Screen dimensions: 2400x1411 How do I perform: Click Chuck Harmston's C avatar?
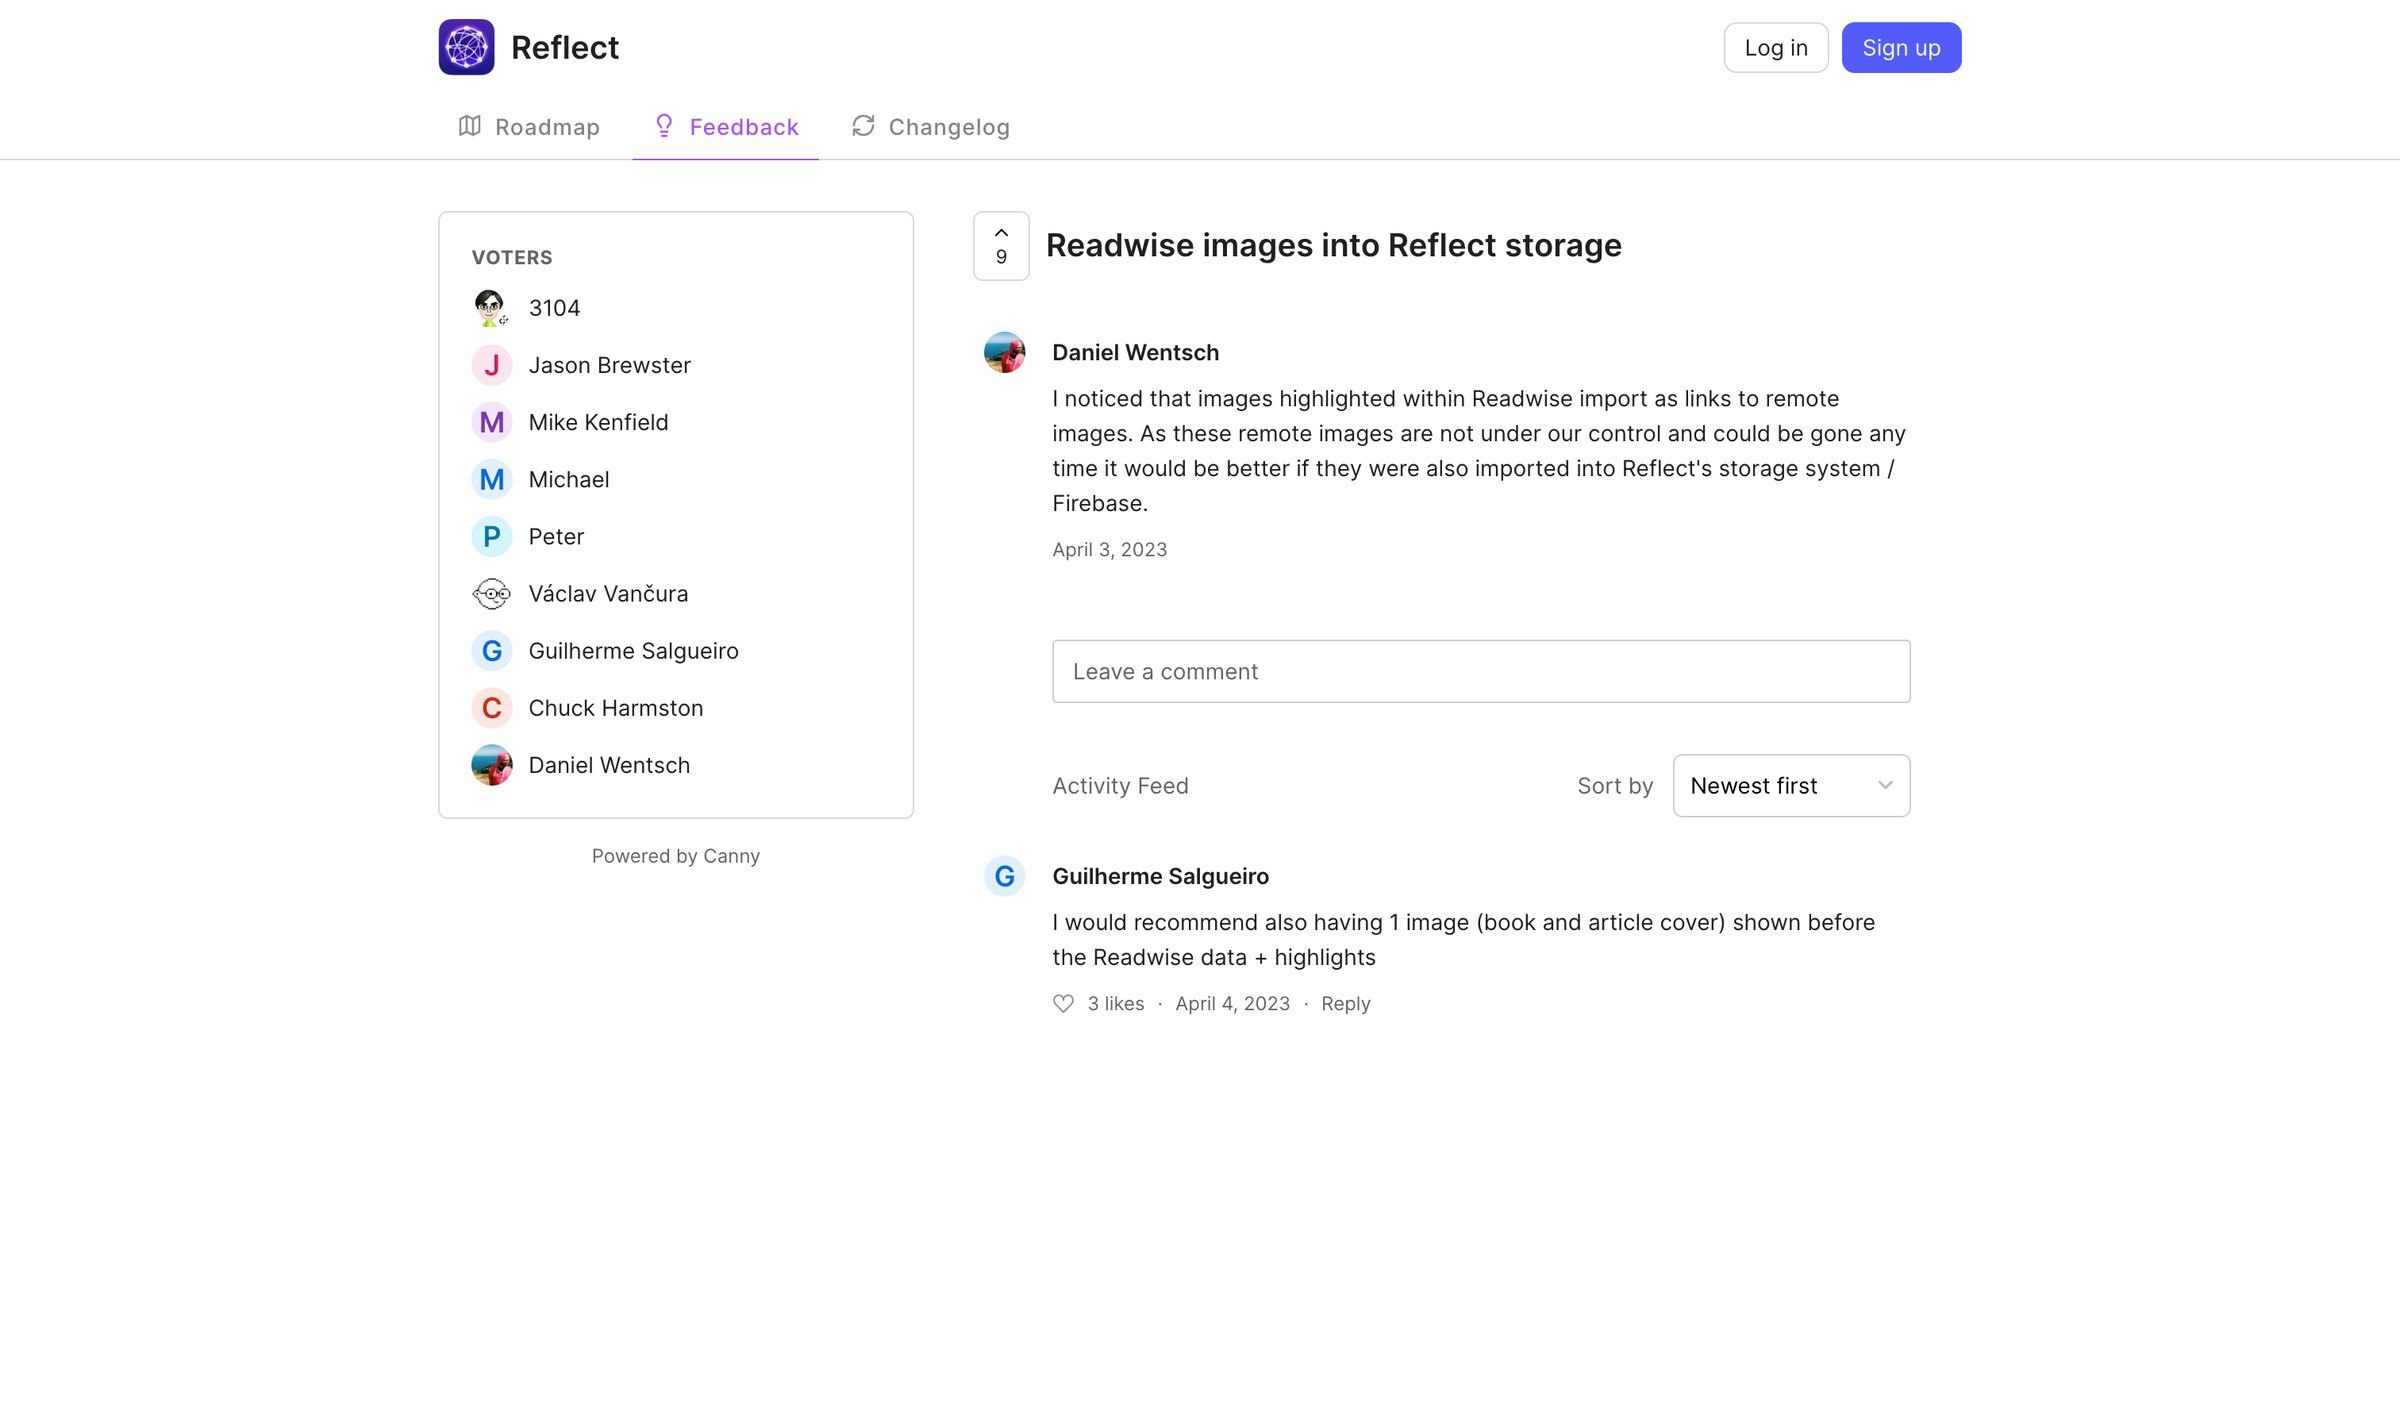click(x=491, y=708)
